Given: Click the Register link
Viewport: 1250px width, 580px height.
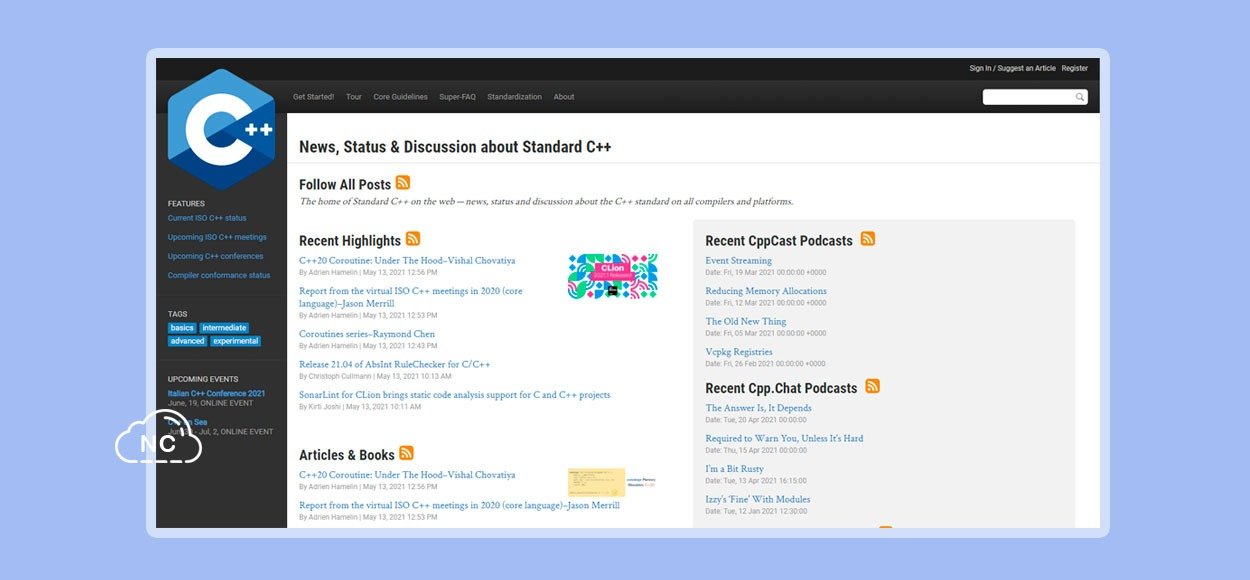Looking at the screenshot, I should [x=1075, y=69].
